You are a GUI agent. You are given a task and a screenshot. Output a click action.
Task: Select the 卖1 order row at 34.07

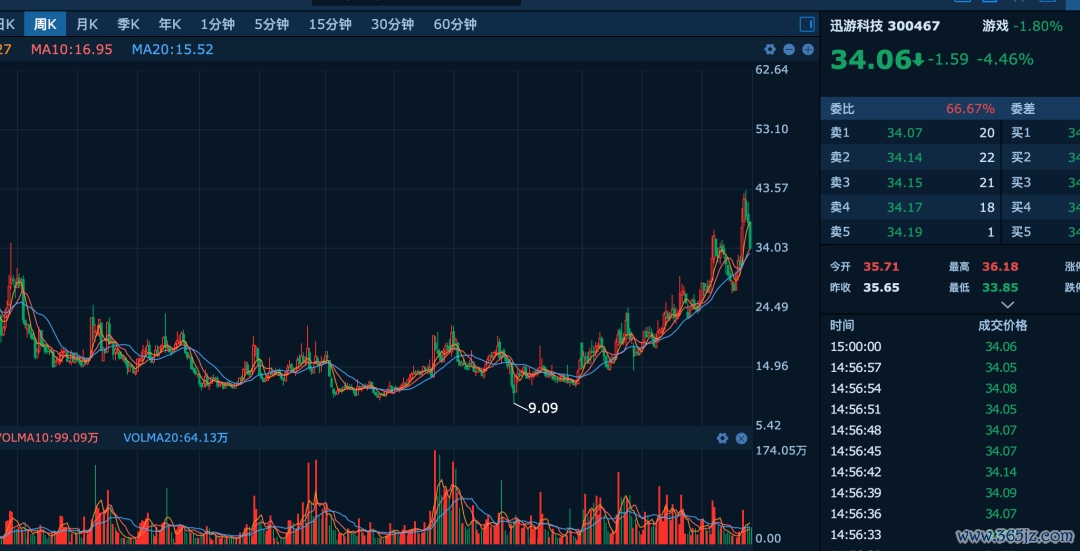[912, 133]
